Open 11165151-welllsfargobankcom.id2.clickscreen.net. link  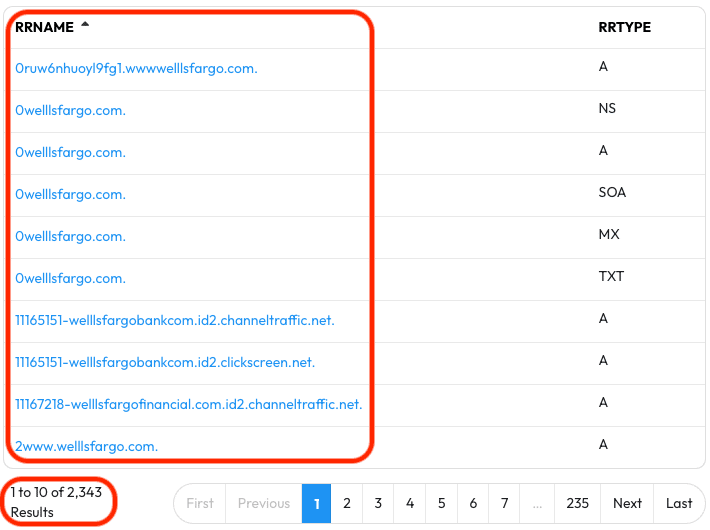tap(165, 362)
